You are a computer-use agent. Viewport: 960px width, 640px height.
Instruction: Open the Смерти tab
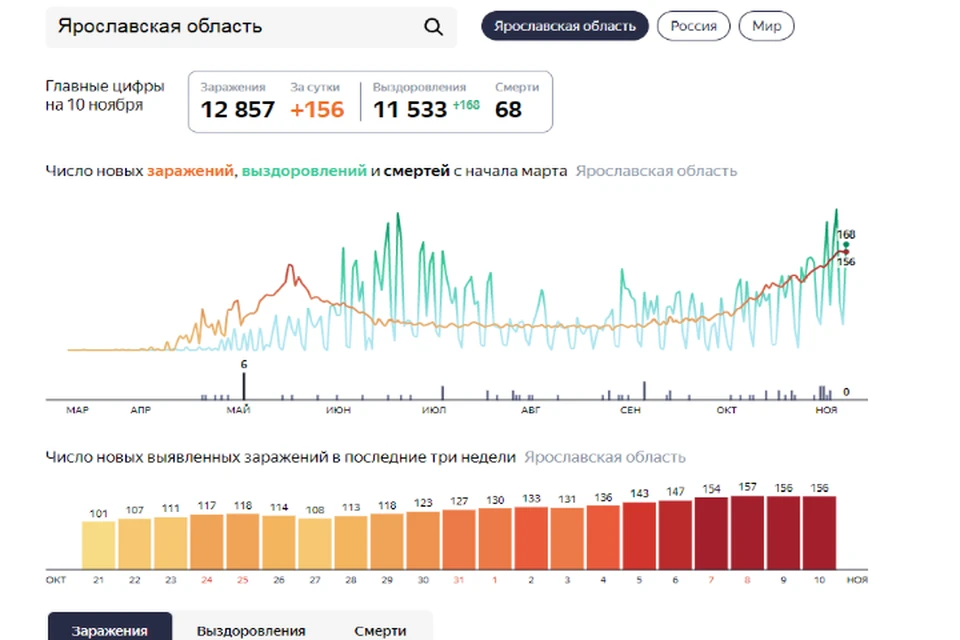[380, 630]
